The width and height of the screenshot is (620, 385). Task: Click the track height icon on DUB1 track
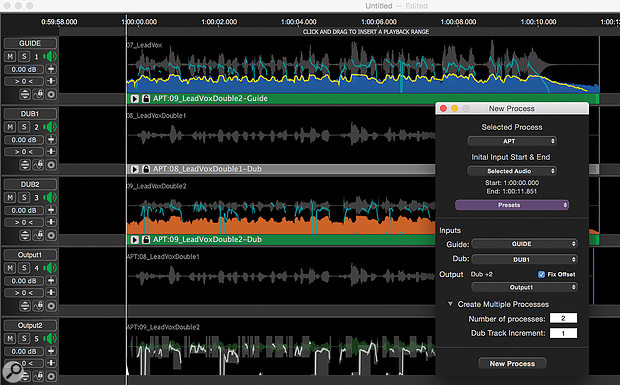[x=25, y=165]
